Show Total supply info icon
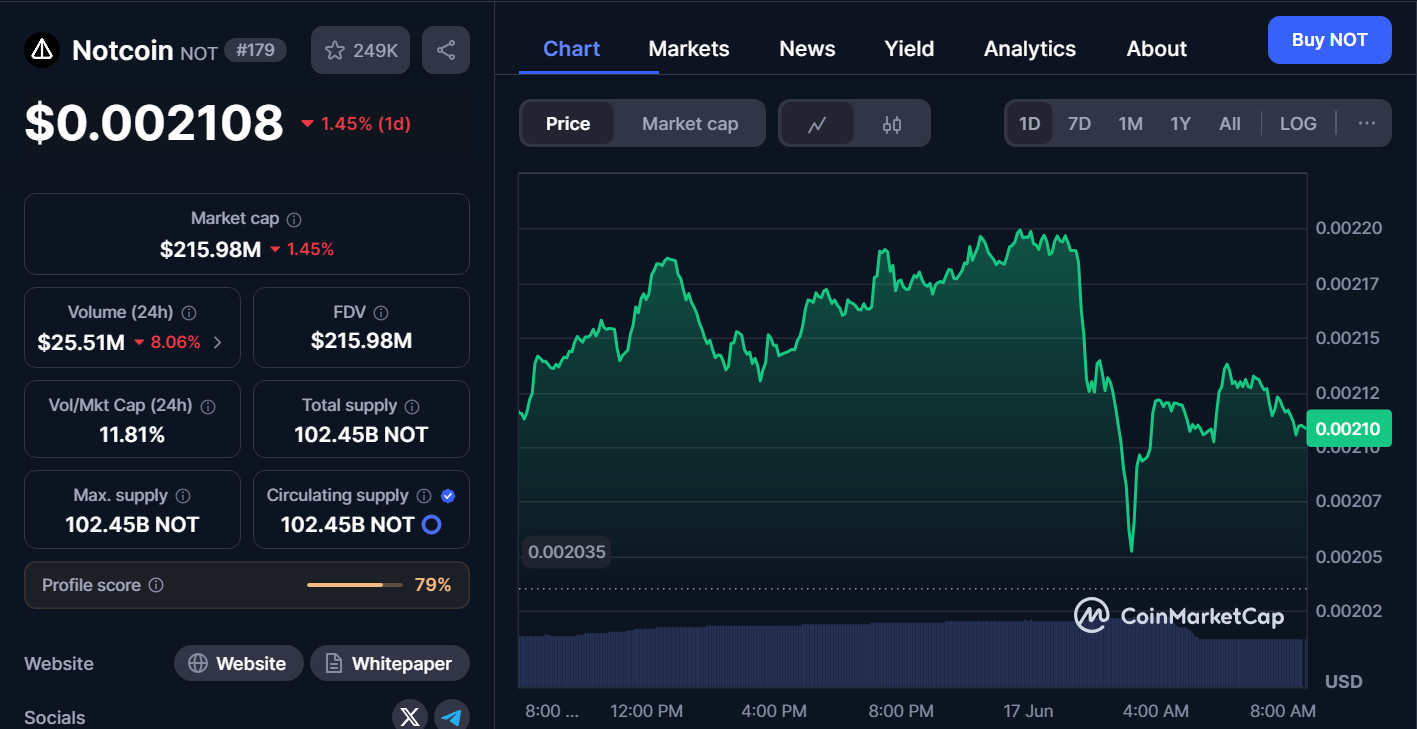 pos(412,406)
